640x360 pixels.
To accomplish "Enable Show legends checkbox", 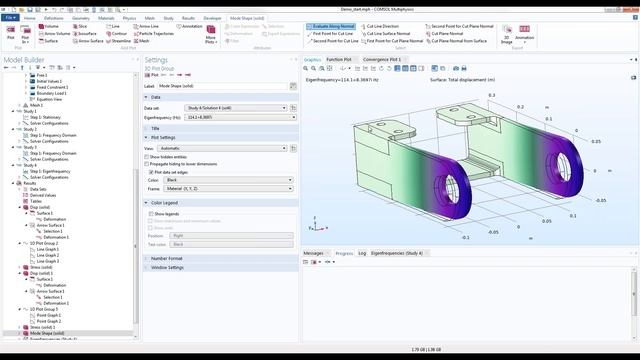I will [151, 214].
